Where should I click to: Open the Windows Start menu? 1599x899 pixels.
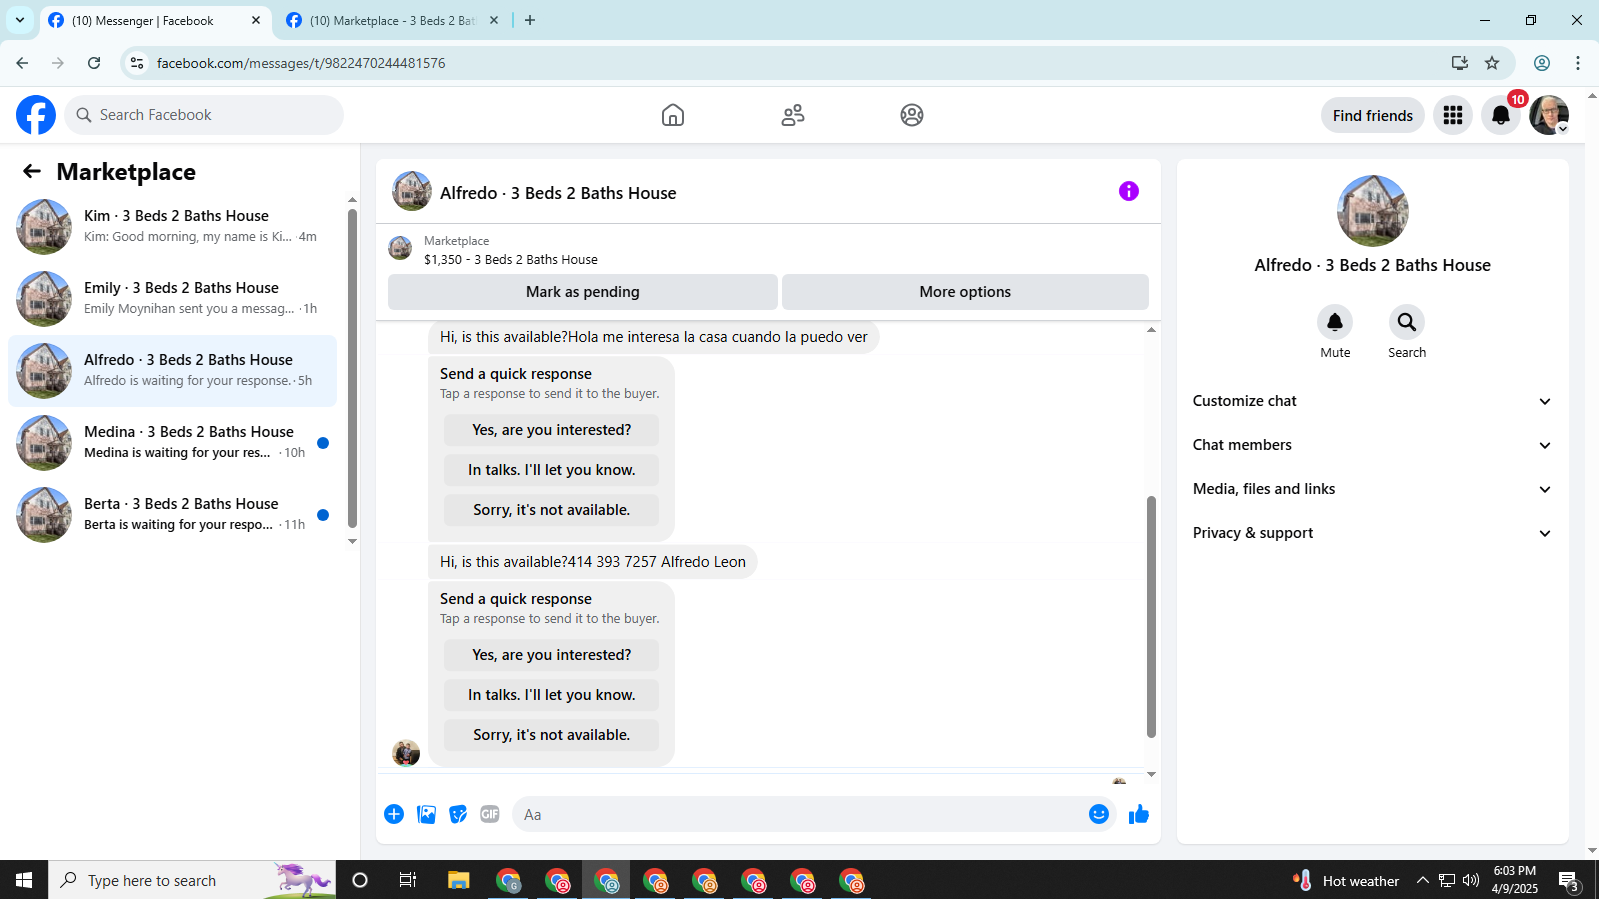click(24, 880)
